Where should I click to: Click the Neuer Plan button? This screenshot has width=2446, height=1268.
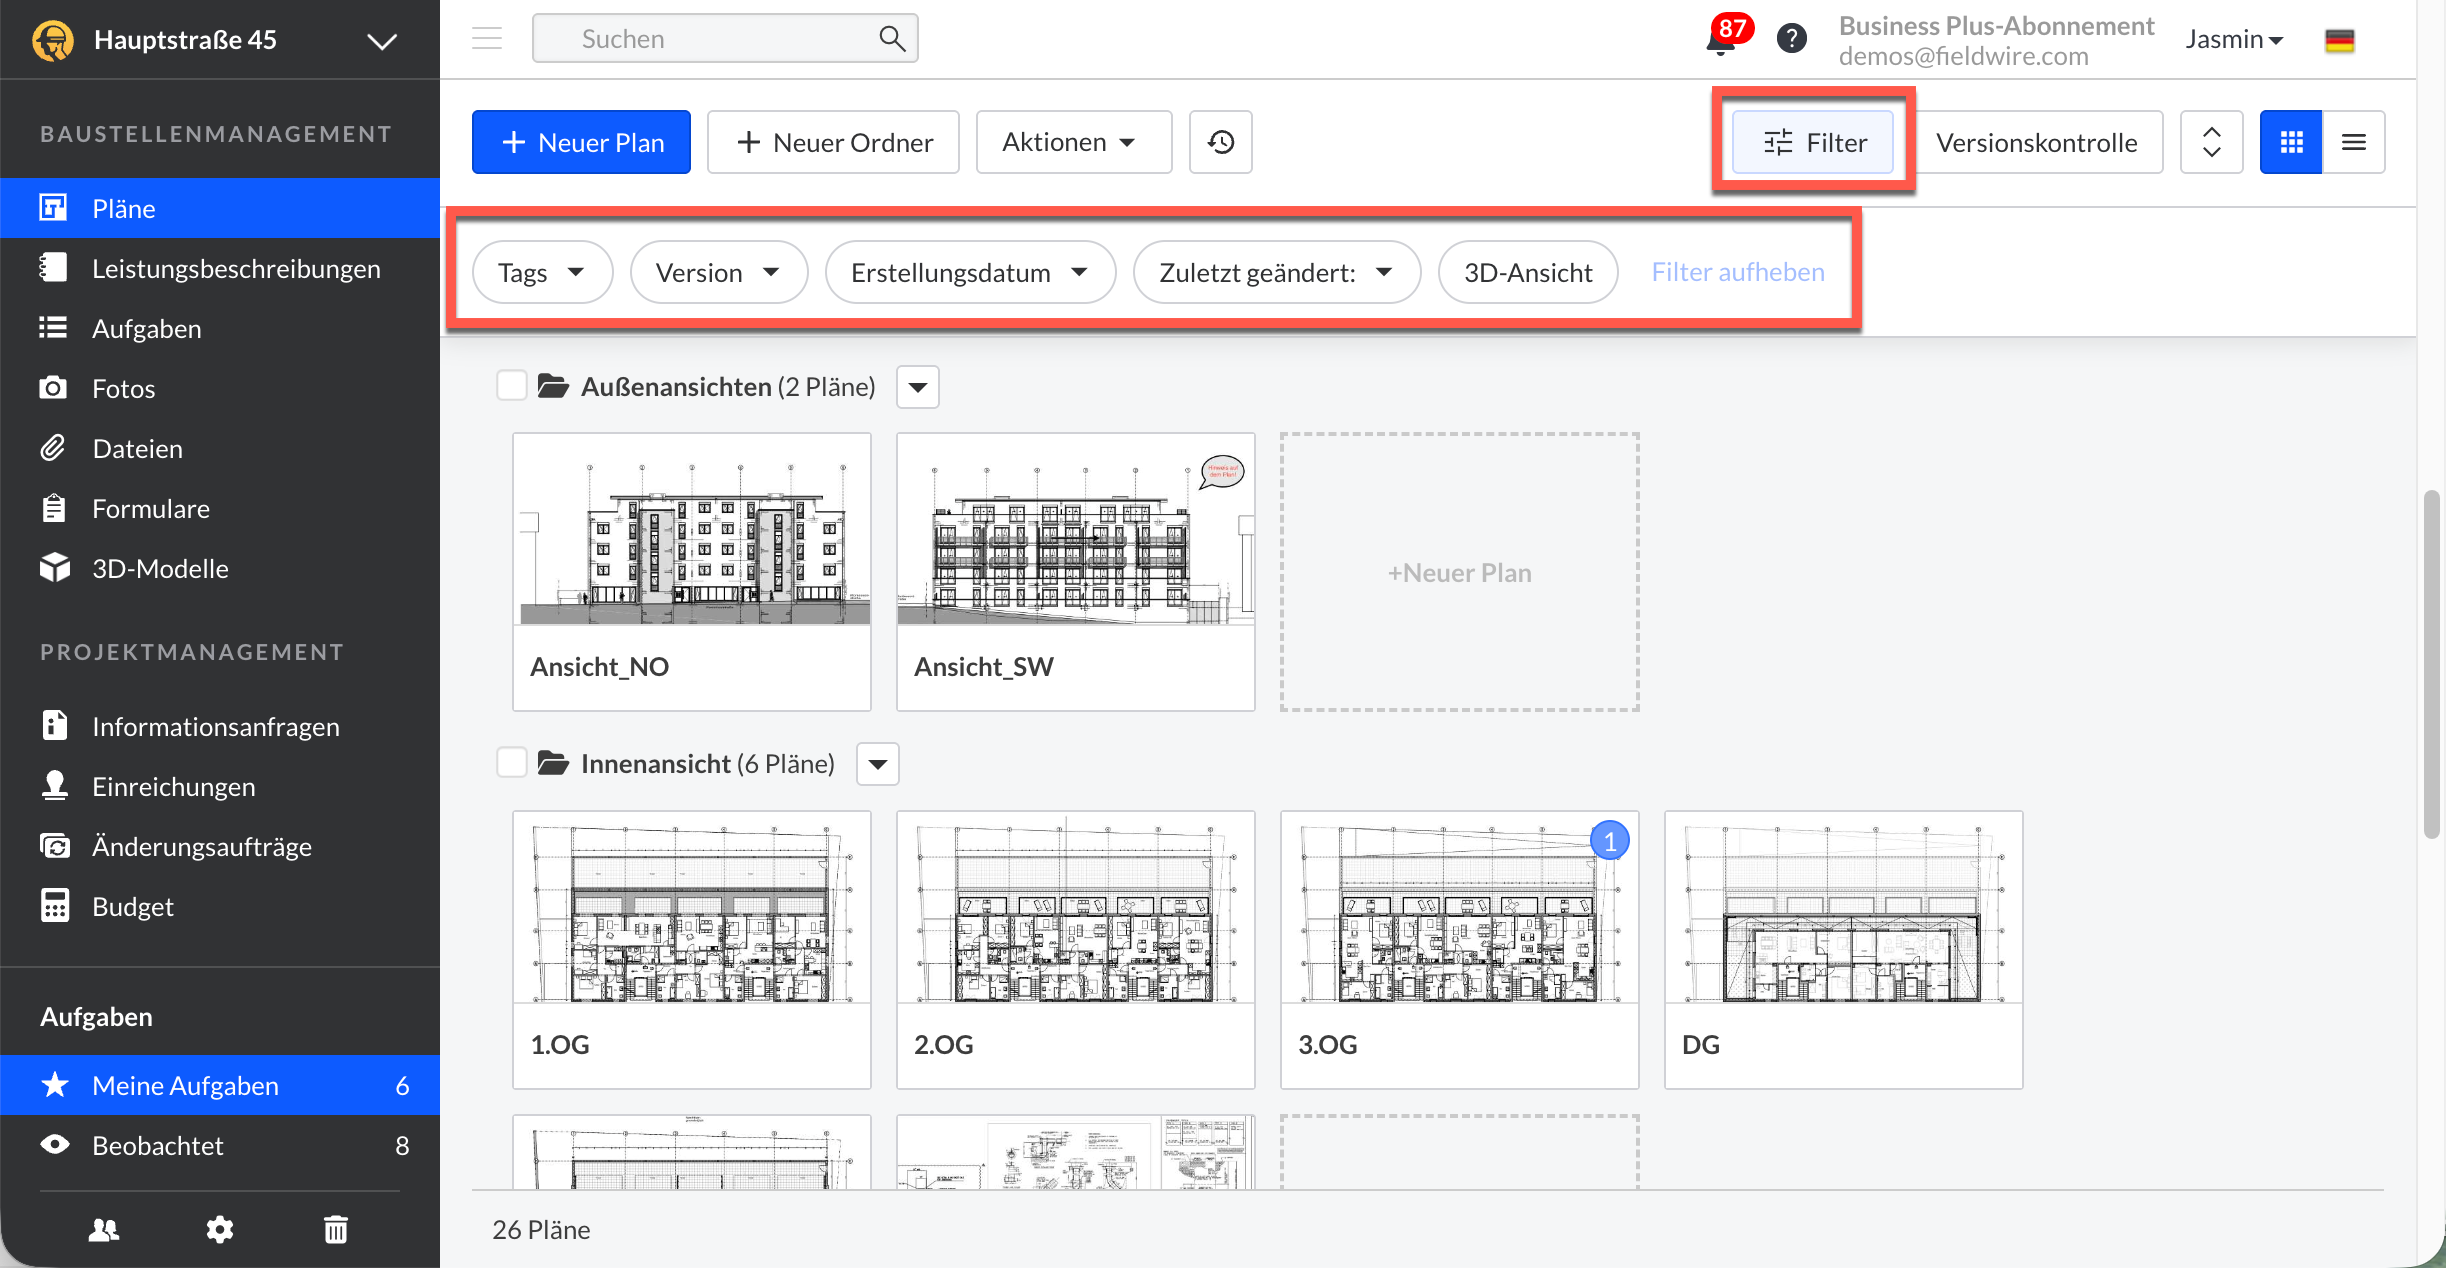581,142
